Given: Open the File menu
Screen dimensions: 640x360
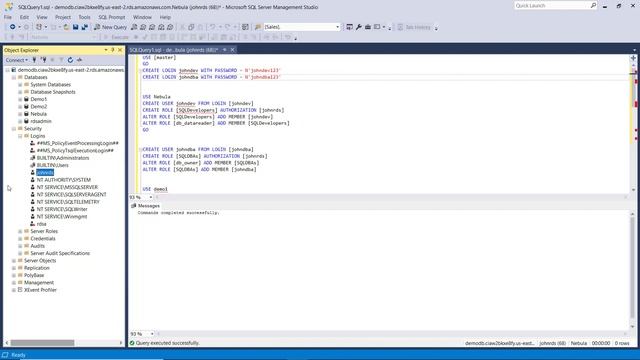Looking at the screenshot, I should pyautogui.click(x=8, y=17).
